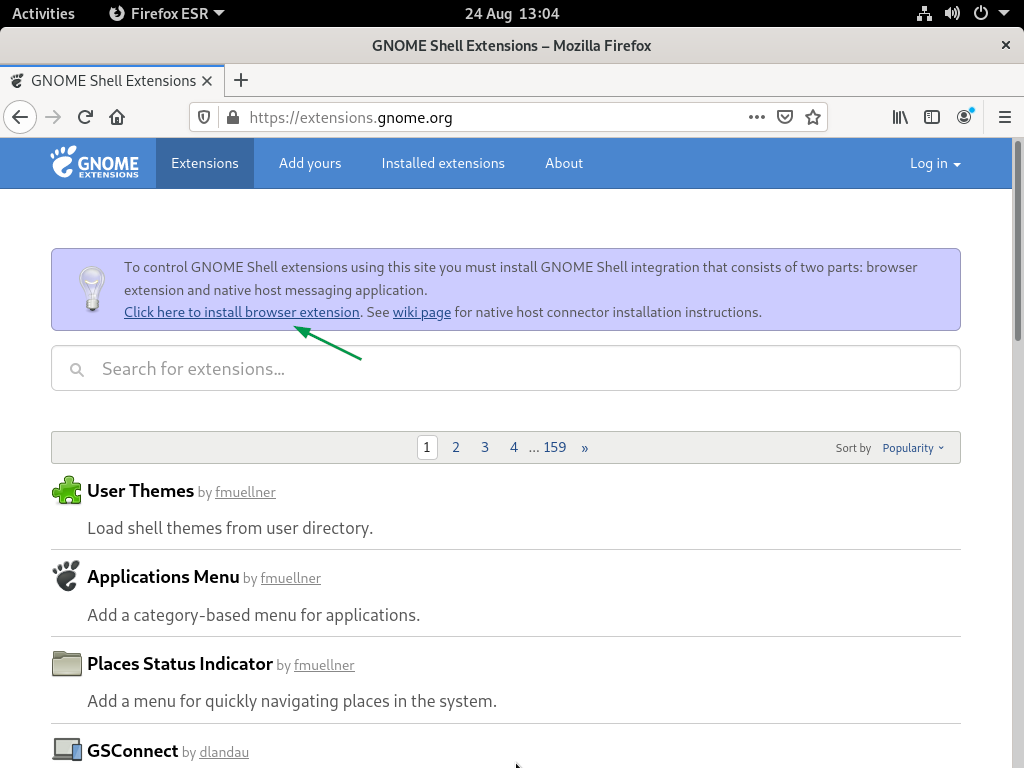Open Firefox account icon
1024x768 pixels.
[964, 118]
